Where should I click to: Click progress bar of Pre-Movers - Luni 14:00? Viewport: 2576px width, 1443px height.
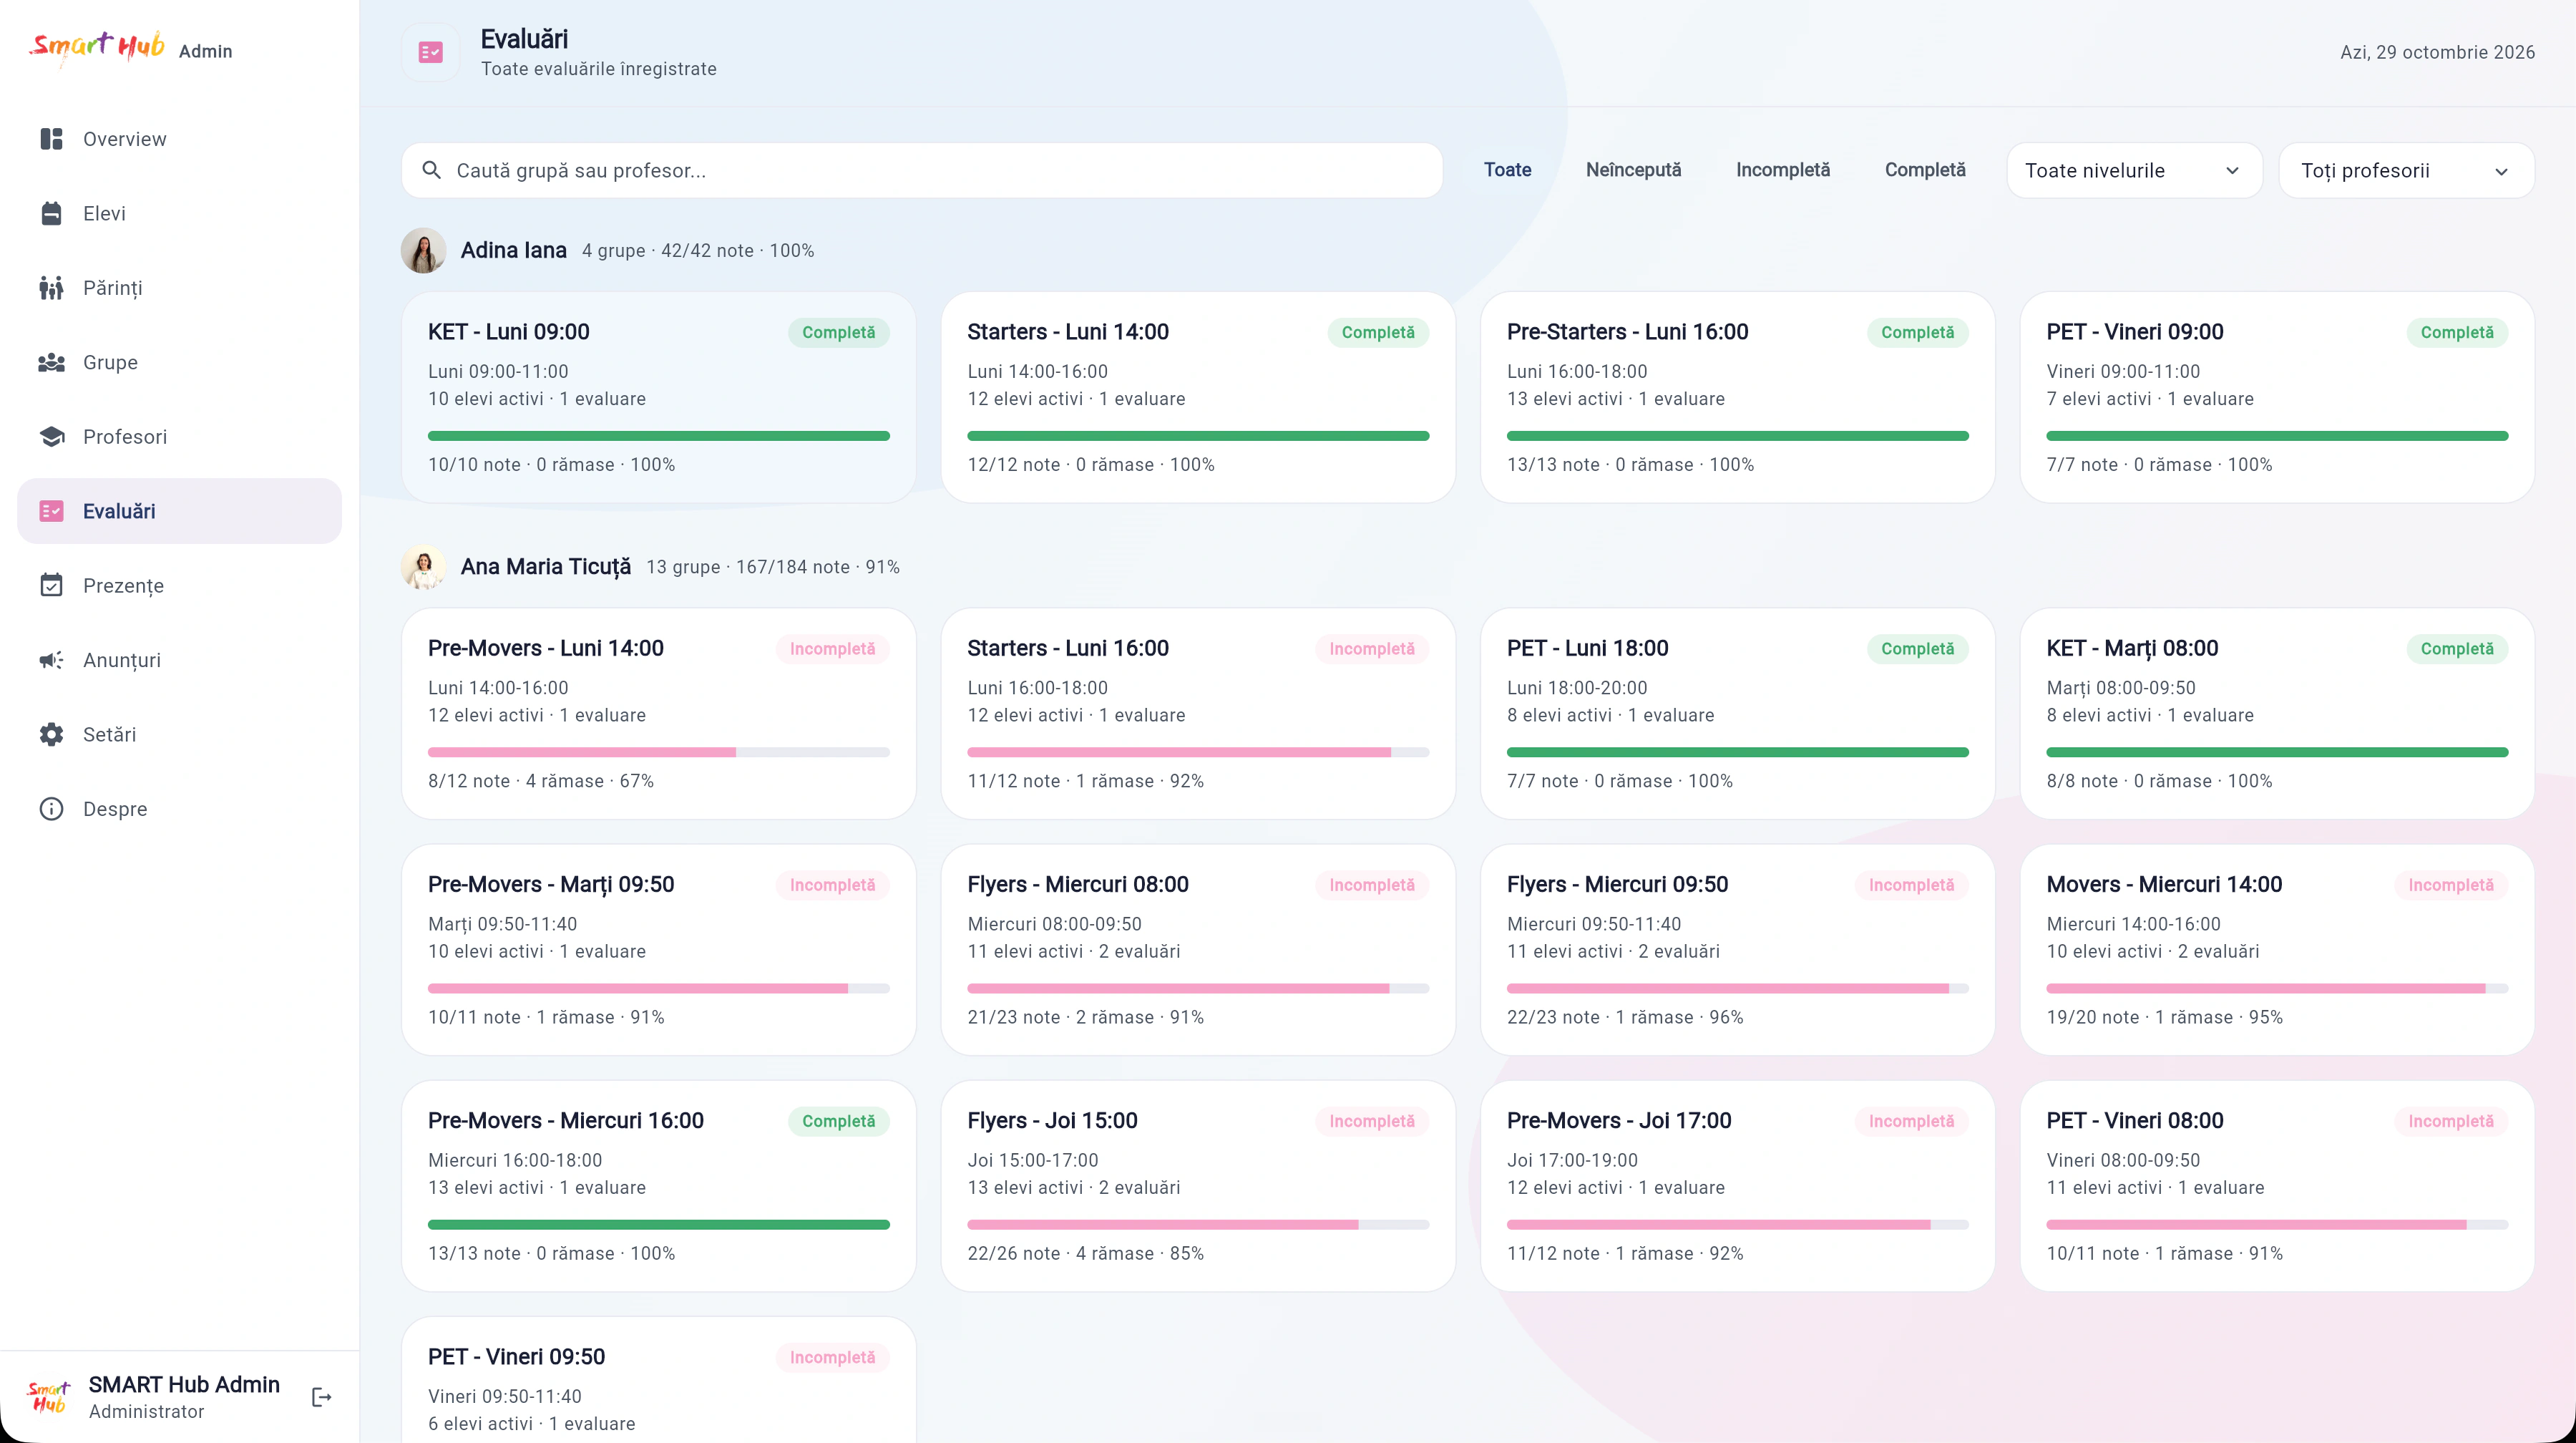click(x=659, y=752)
